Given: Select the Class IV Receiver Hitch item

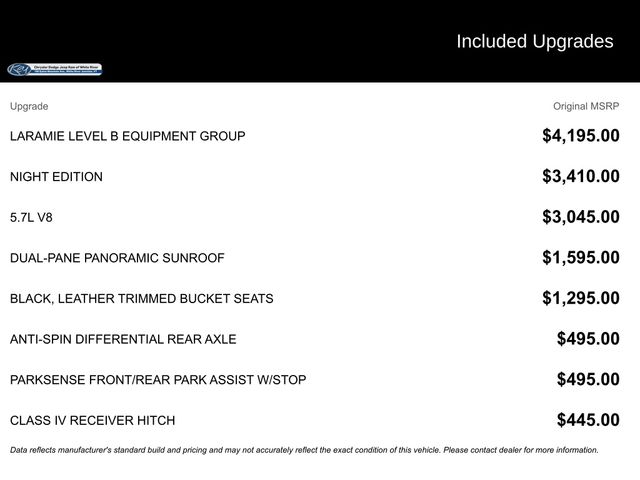Looking at the screenshot, I should click(92, 420).
